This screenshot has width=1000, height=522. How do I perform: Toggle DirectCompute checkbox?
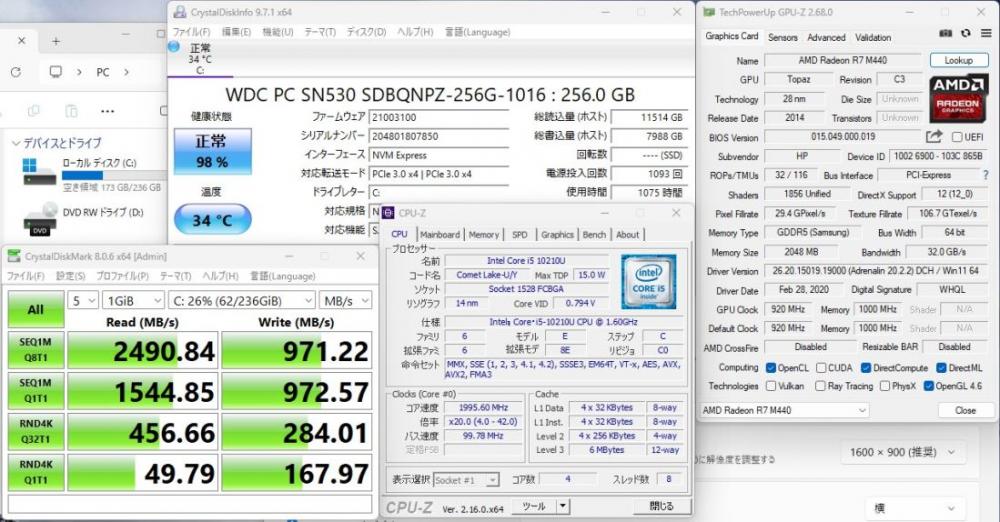tap(865, 368)
